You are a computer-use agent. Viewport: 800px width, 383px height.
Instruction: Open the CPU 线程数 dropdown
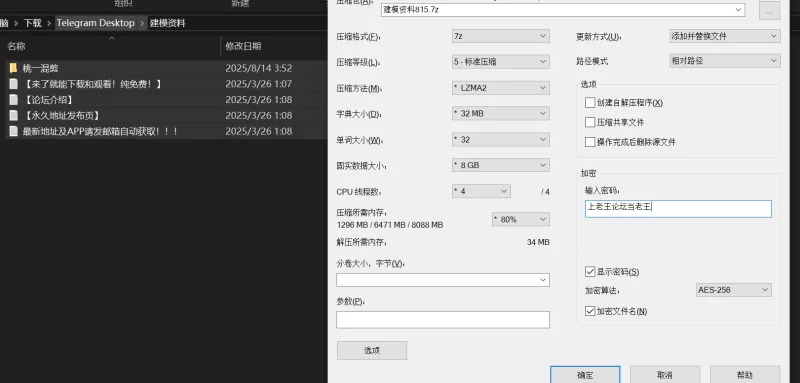(x=481, y=191)
